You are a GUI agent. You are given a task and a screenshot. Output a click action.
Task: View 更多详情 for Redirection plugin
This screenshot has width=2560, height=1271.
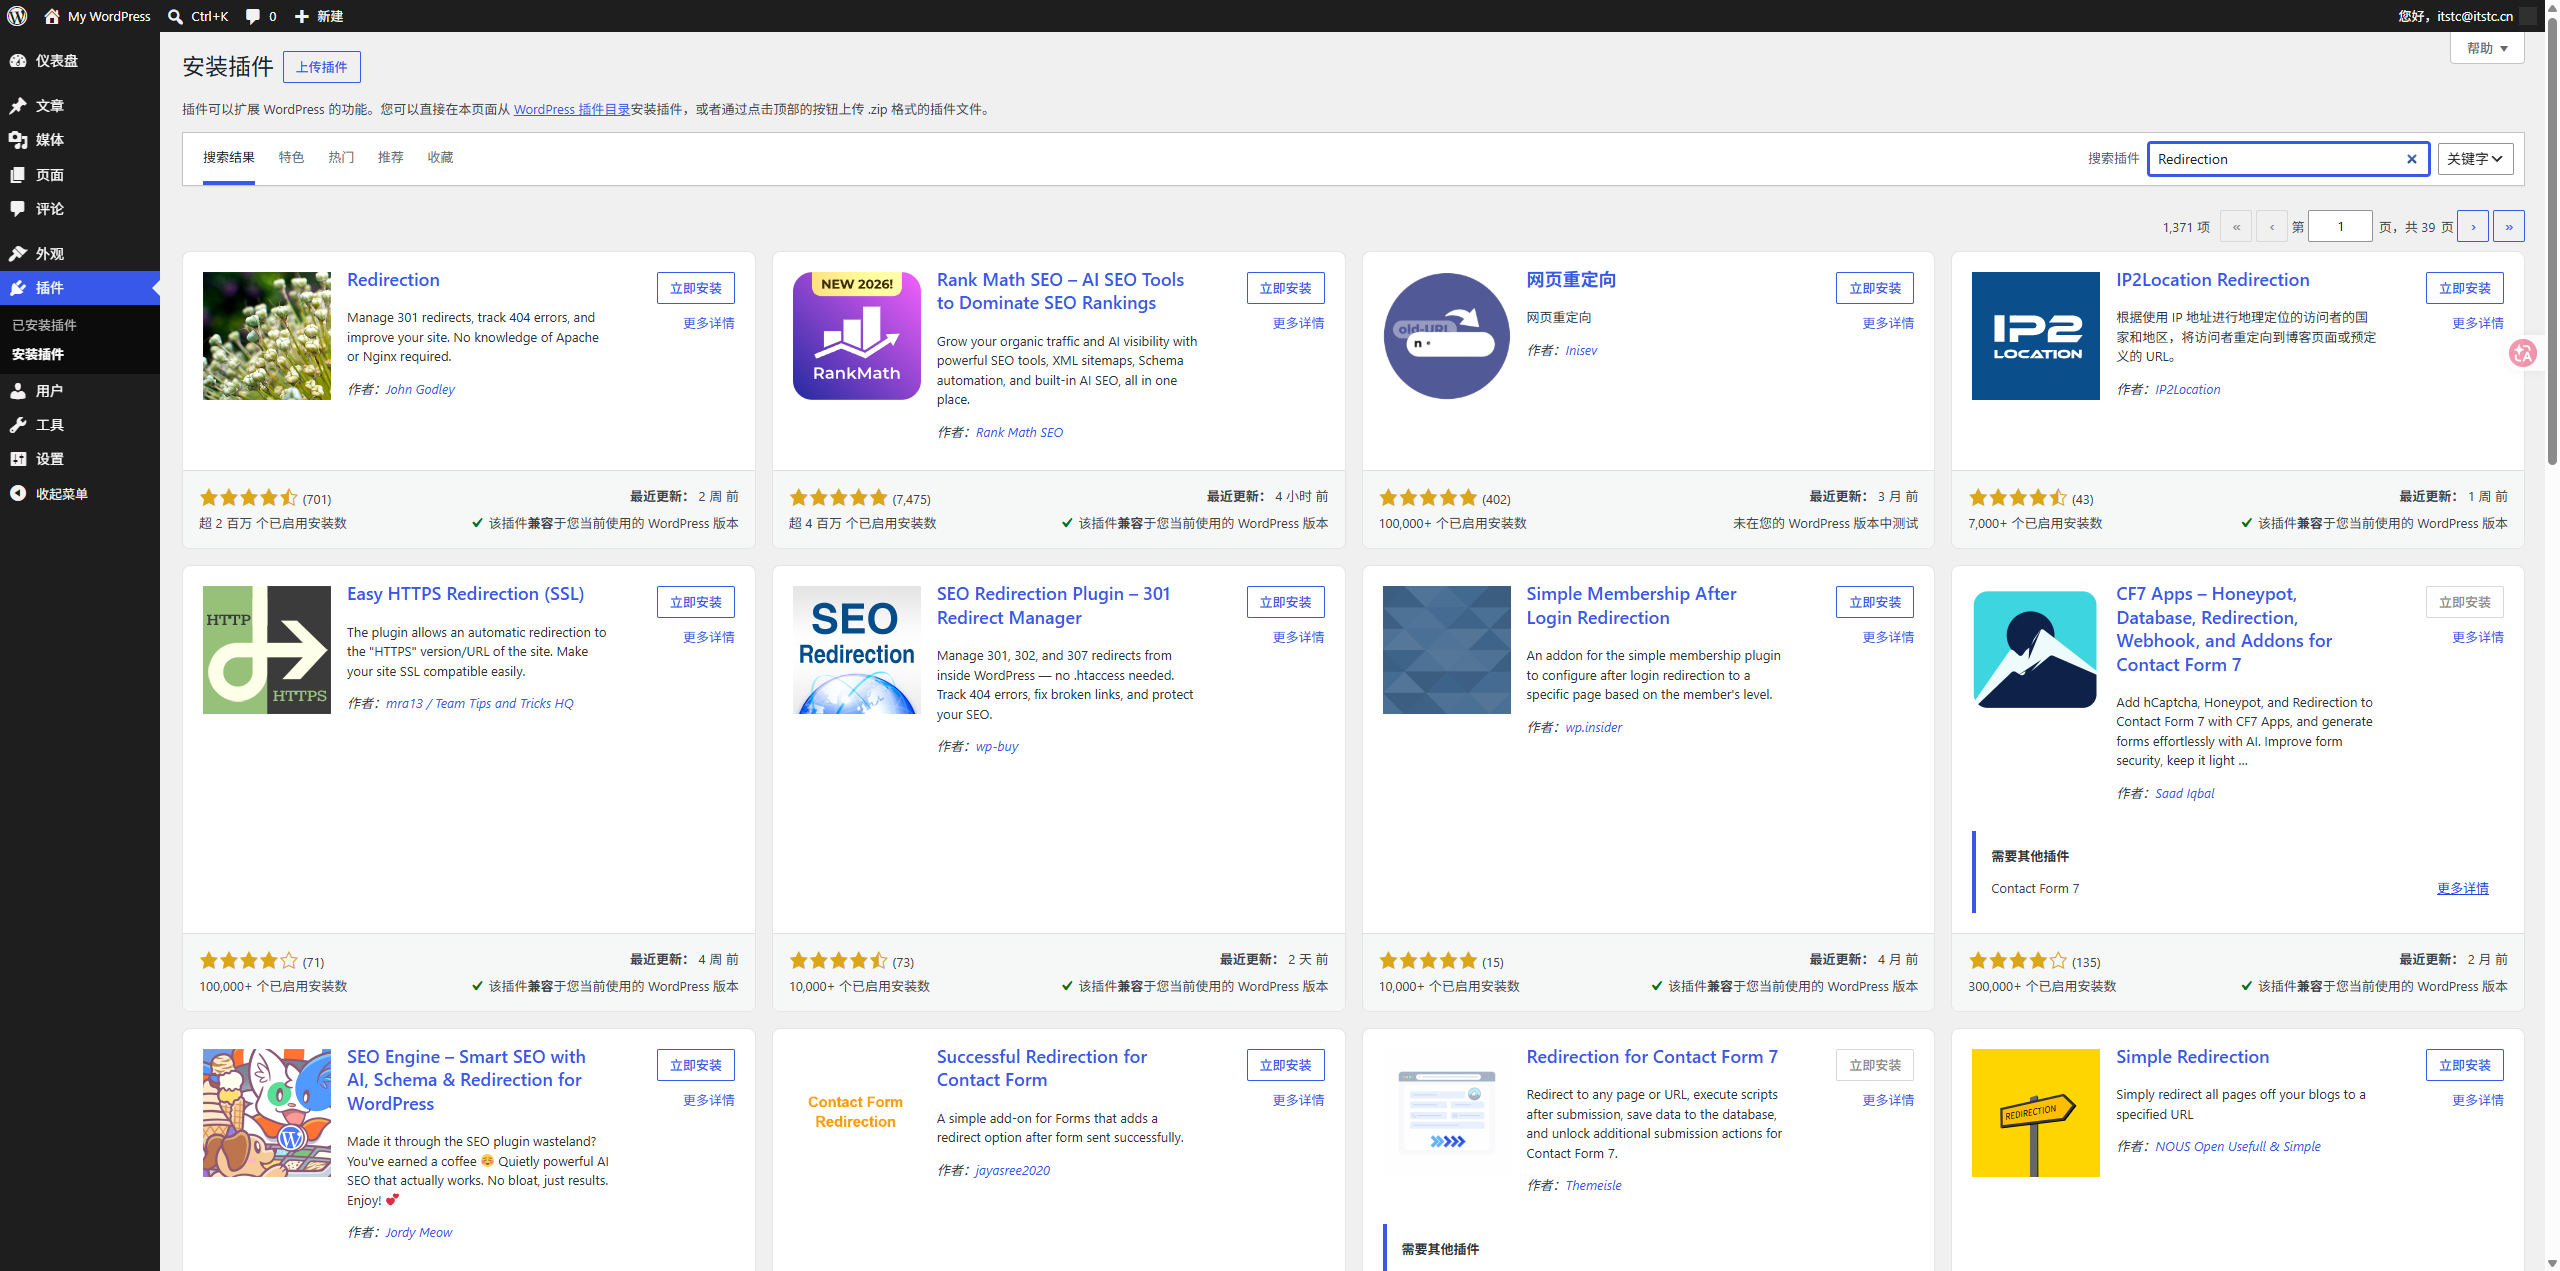[709, 323]
